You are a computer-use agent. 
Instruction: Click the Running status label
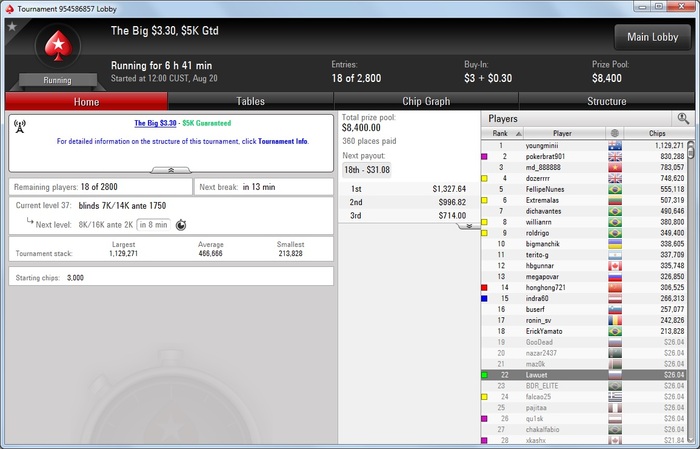(57, 80)
